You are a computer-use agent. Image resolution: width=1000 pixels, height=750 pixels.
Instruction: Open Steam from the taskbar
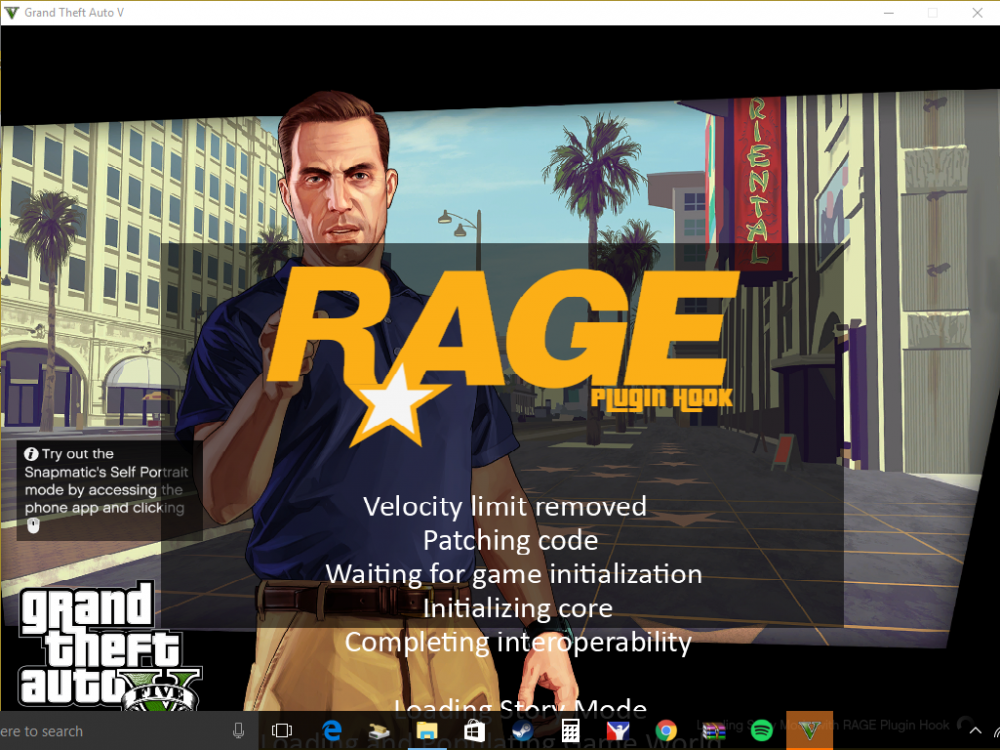[522, 731]
